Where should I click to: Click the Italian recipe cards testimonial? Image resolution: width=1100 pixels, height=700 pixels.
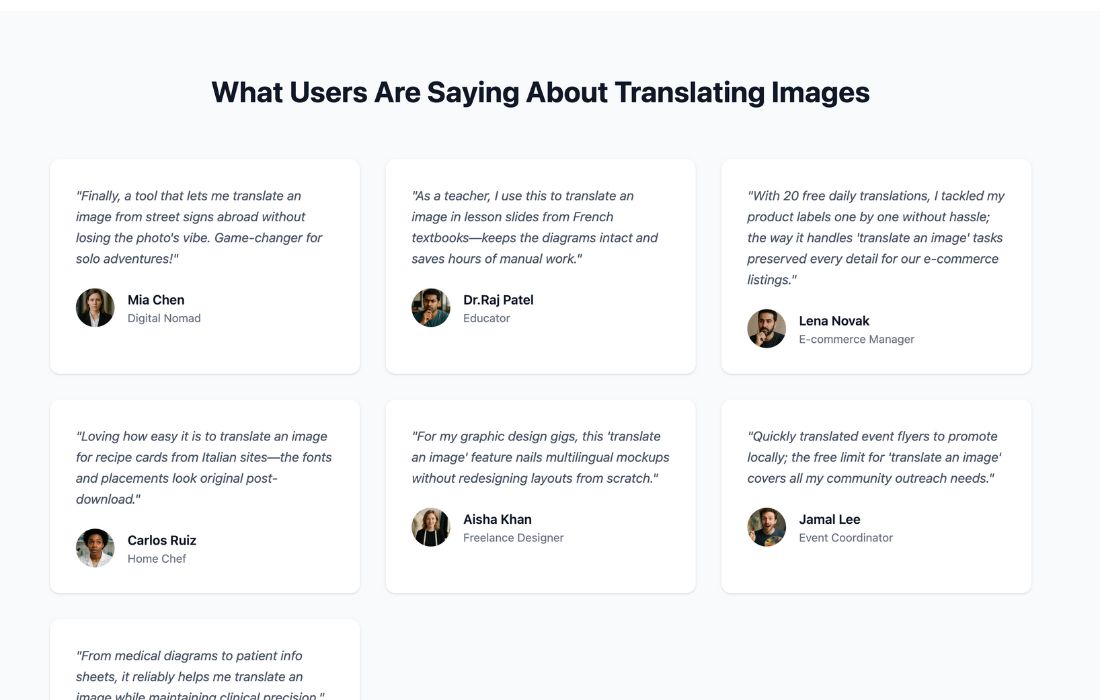[x=204, y=467]
